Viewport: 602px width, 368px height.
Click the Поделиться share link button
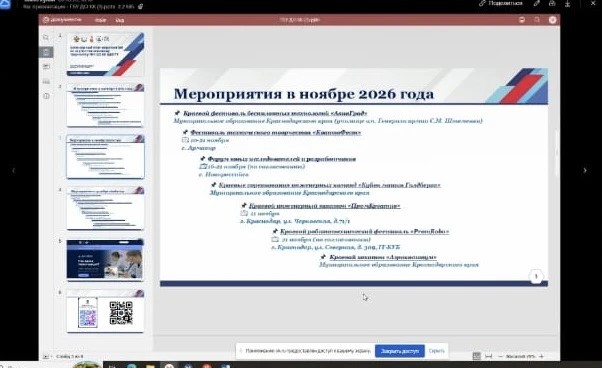501,3
